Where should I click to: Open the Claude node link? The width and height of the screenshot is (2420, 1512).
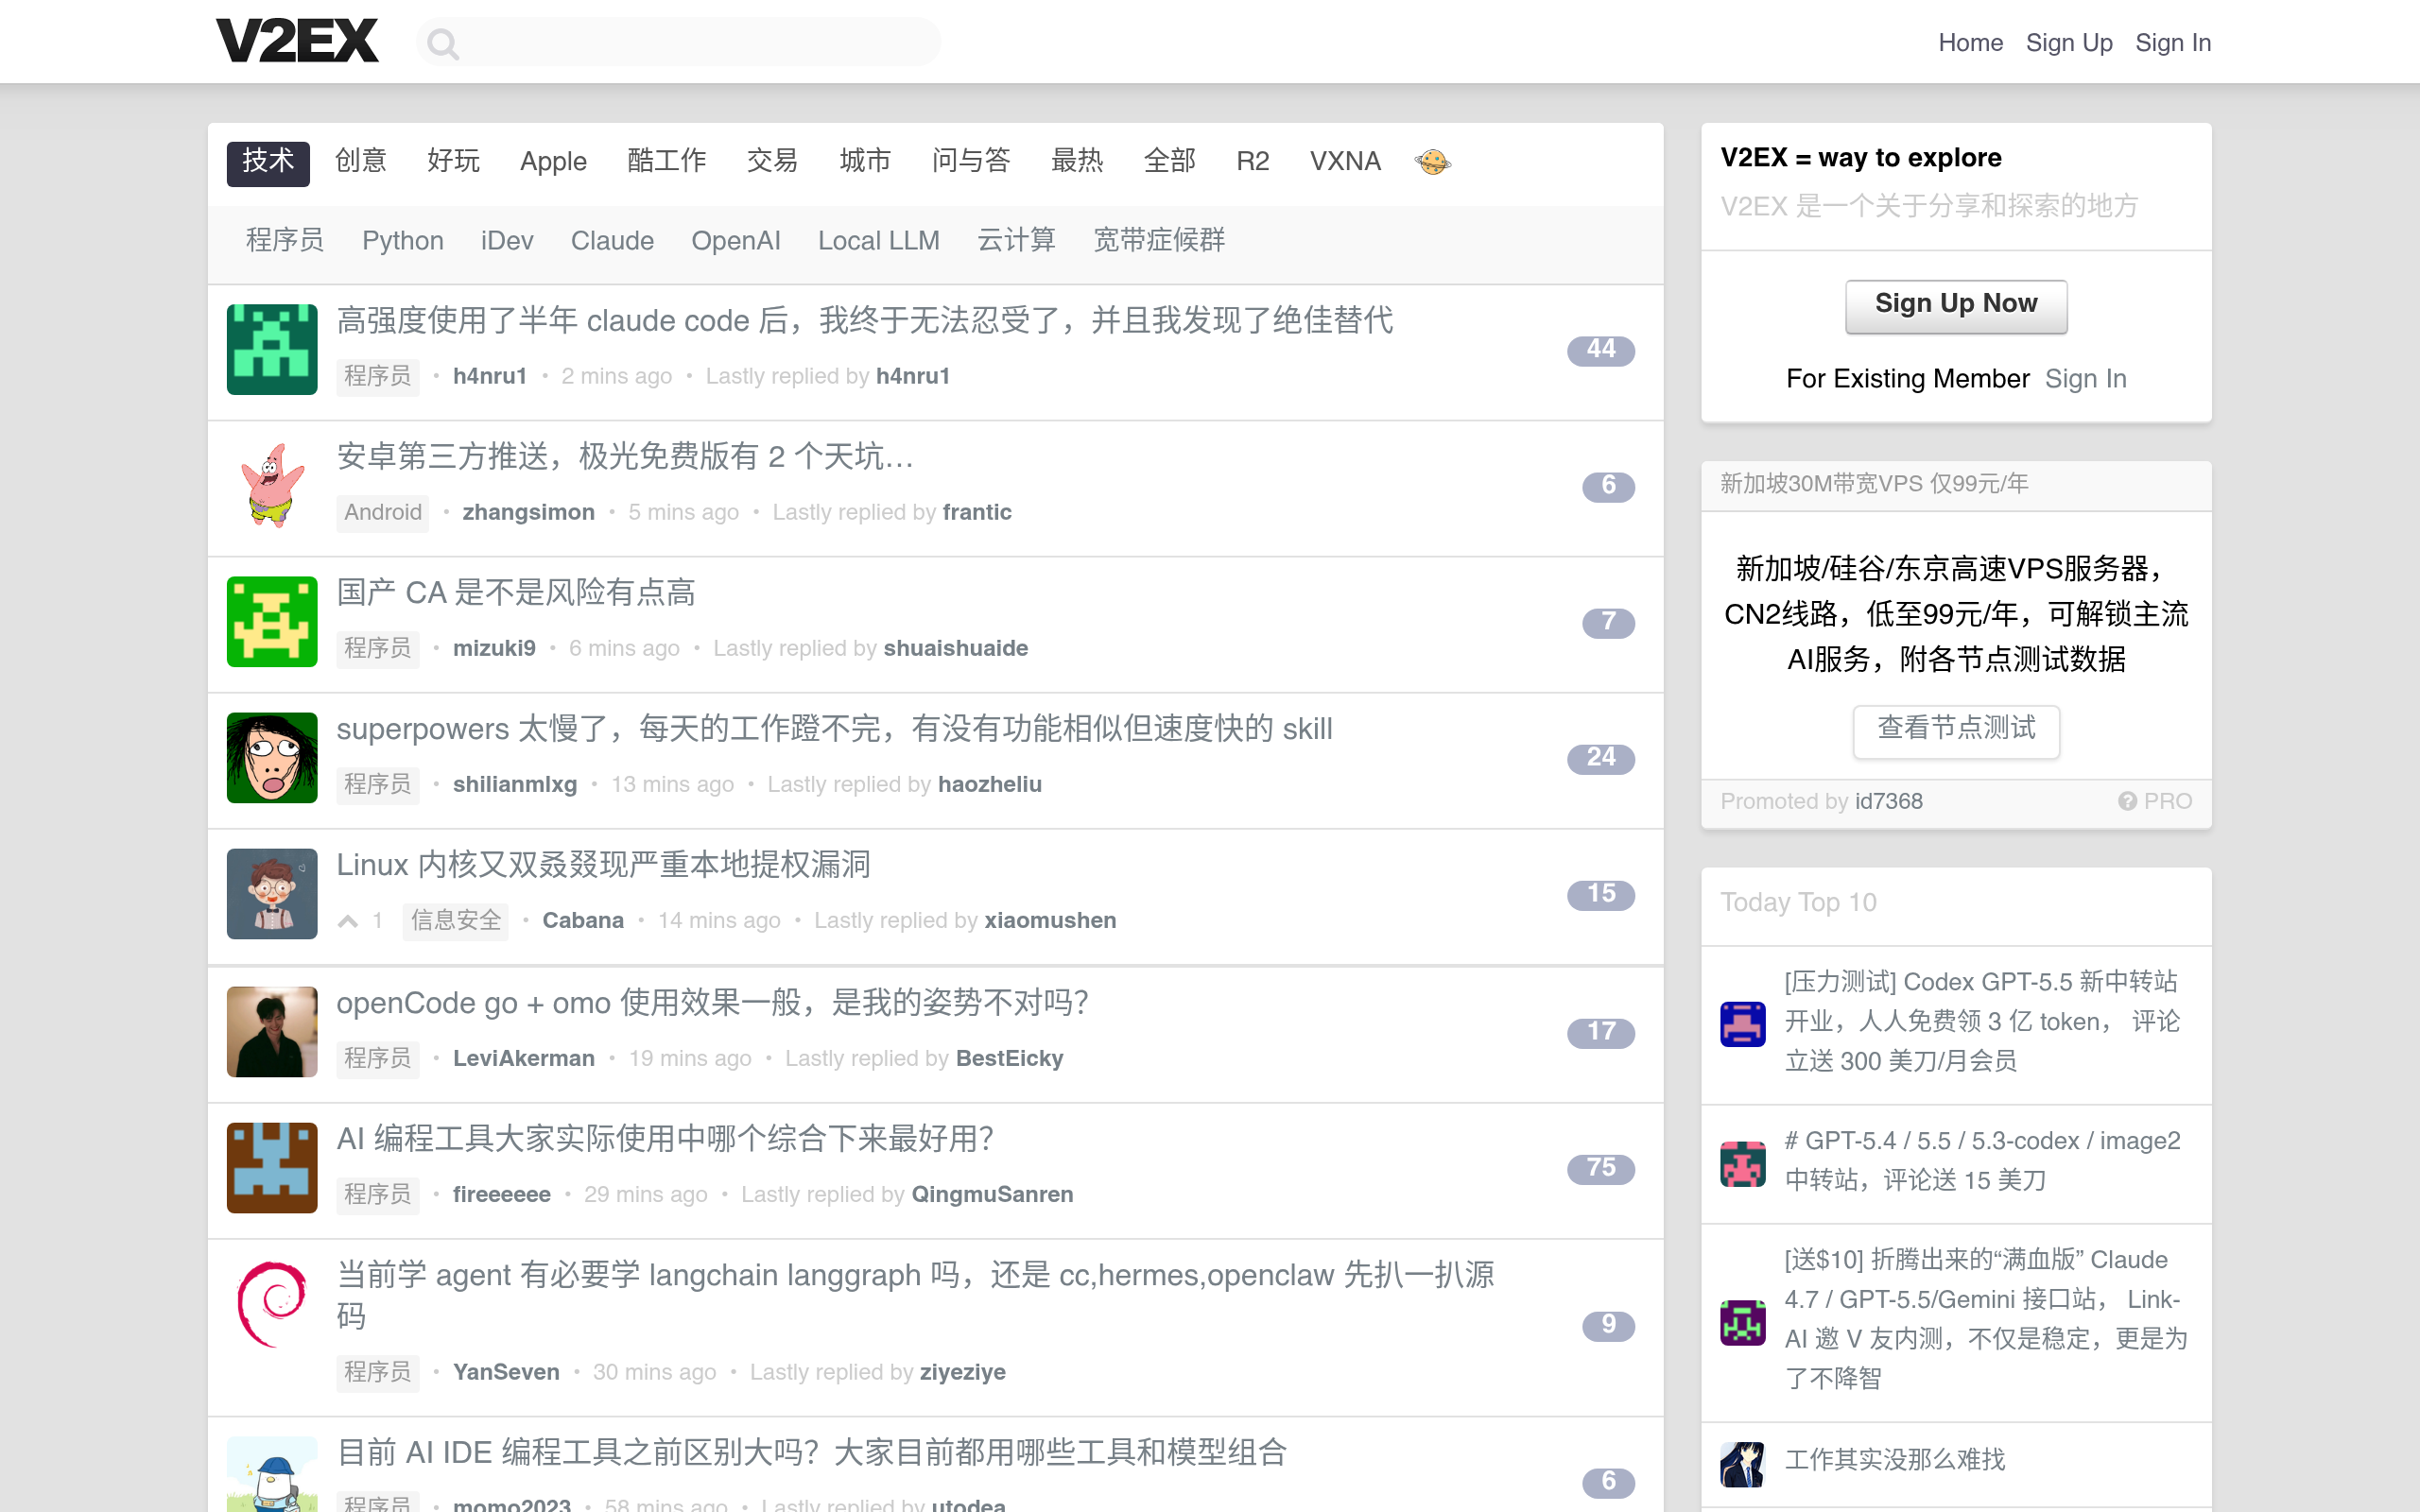point(612,241)
